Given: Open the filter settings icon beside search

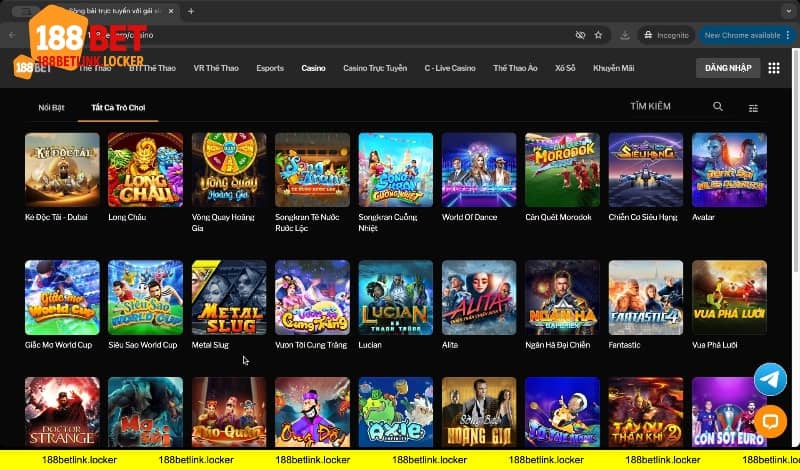Looking at the screenshot, I should 753,107.
